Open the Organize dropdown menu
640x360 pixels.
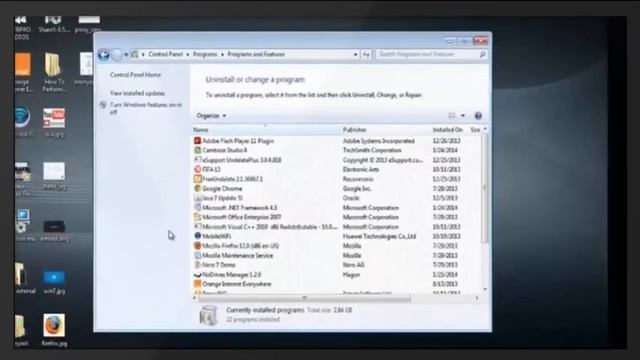coord(211,116)
